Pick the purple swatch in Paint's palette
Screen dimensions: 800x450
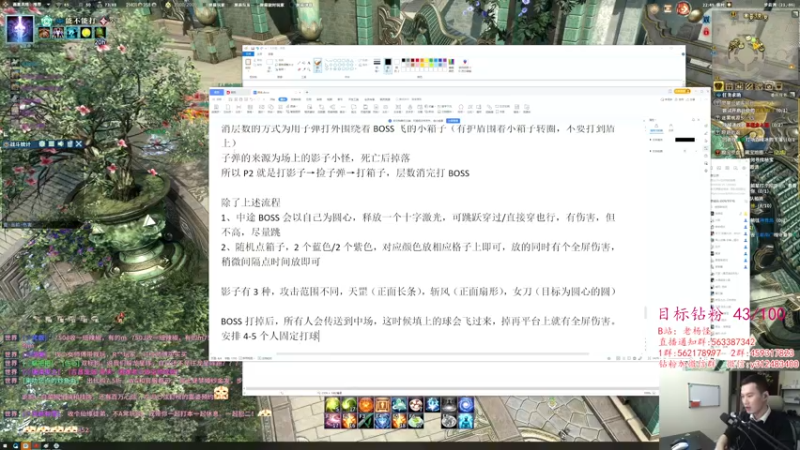point(445,60)
